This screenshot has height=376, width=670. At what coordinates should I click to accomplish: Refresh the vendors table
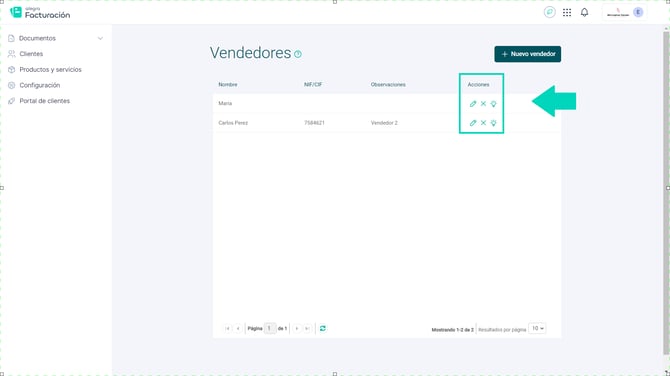click(323, 328)
